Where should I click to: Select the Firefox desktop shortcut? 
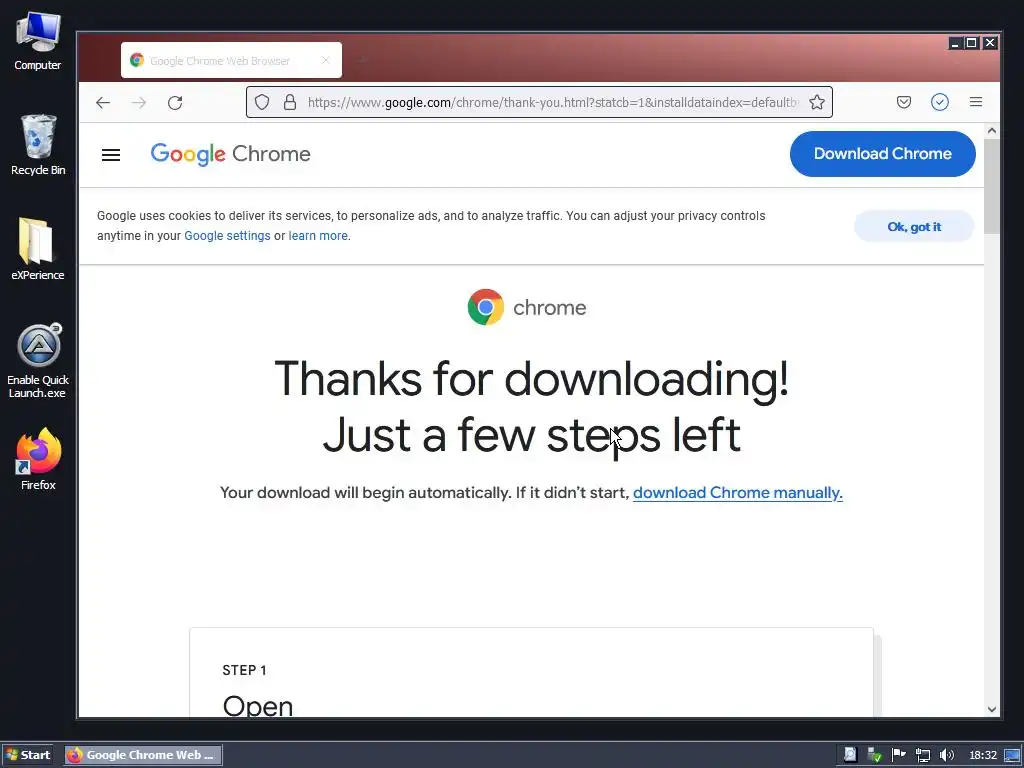point(38,458)
